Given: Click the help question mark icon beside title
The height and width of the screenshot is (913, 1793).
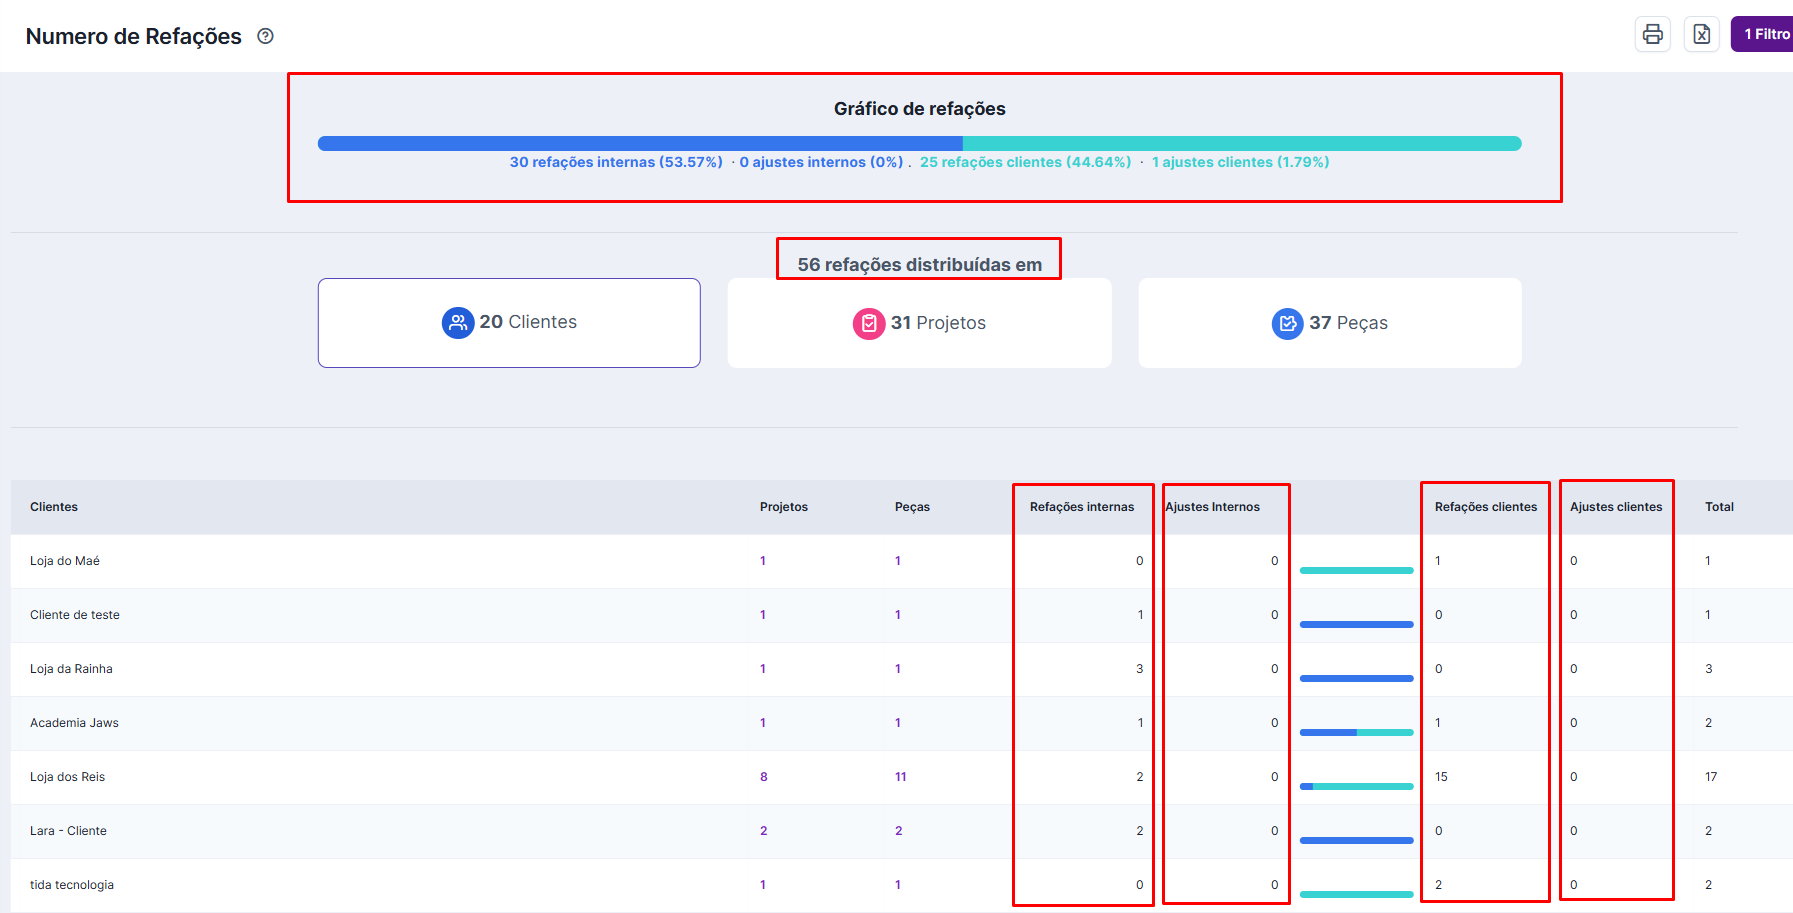Looking at the screenshot, I should pos(265,36).
